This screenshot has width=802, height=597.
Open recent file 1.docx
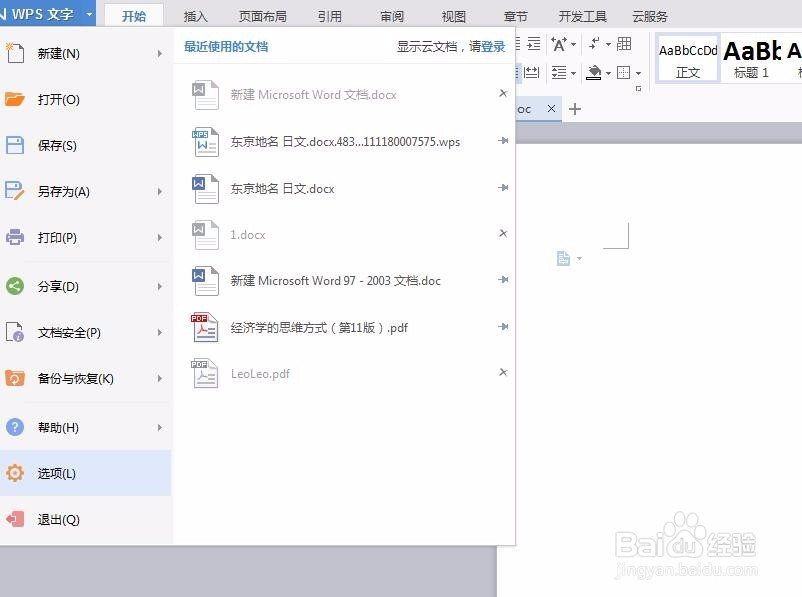pyautogui.click(x=248, y=235)
